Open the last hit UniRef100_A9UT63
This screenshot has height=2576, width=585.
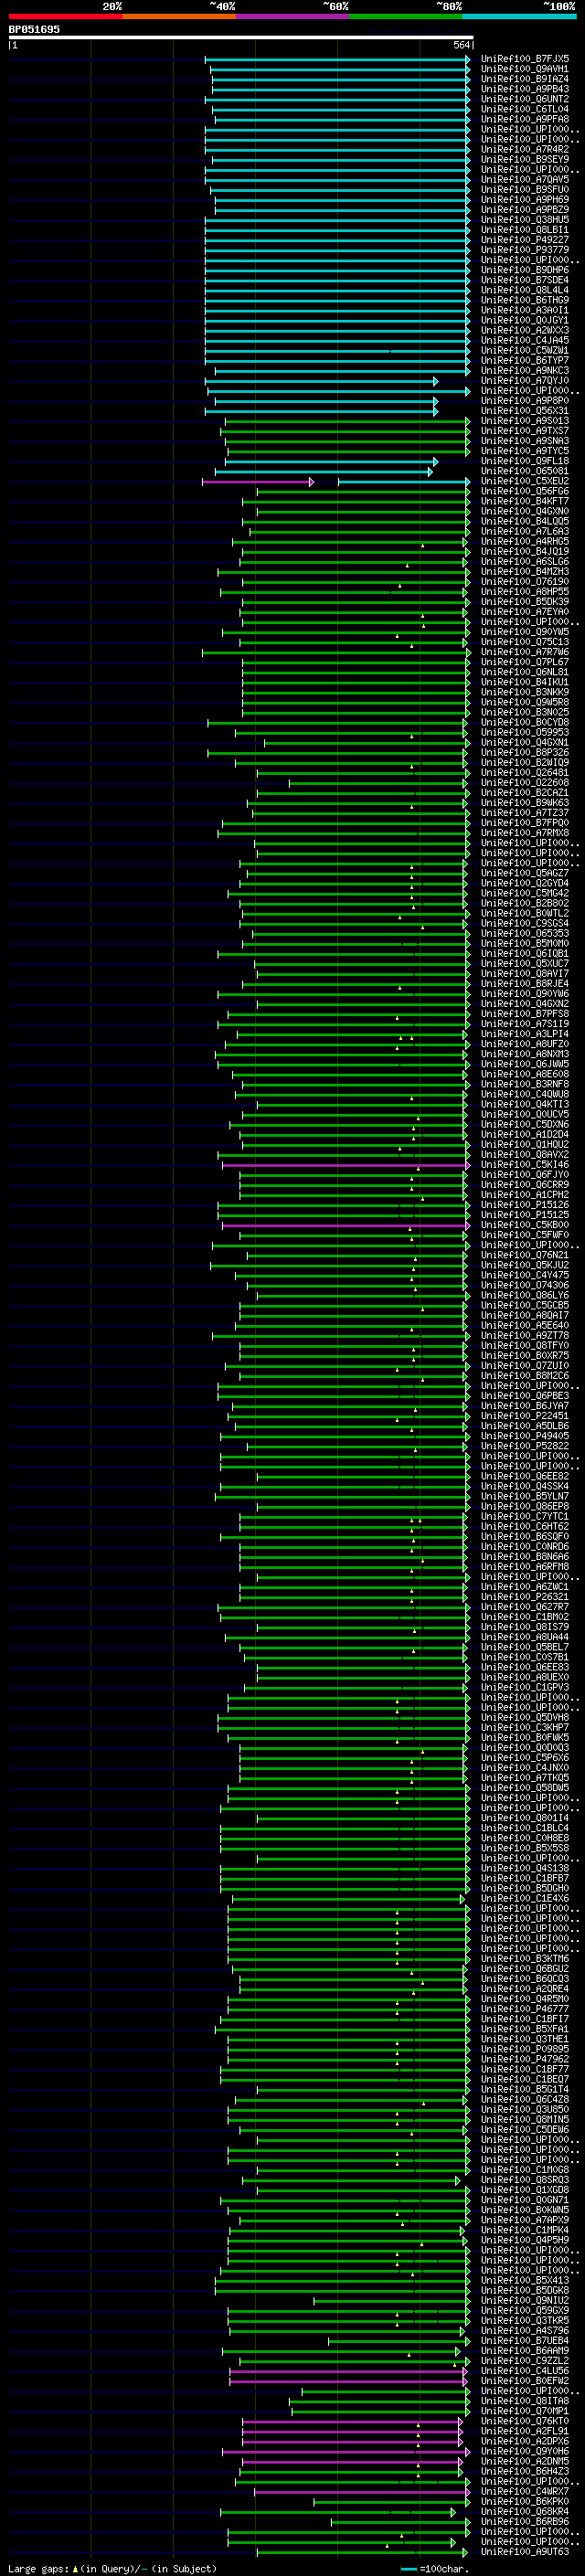(x=525, y=2551)
